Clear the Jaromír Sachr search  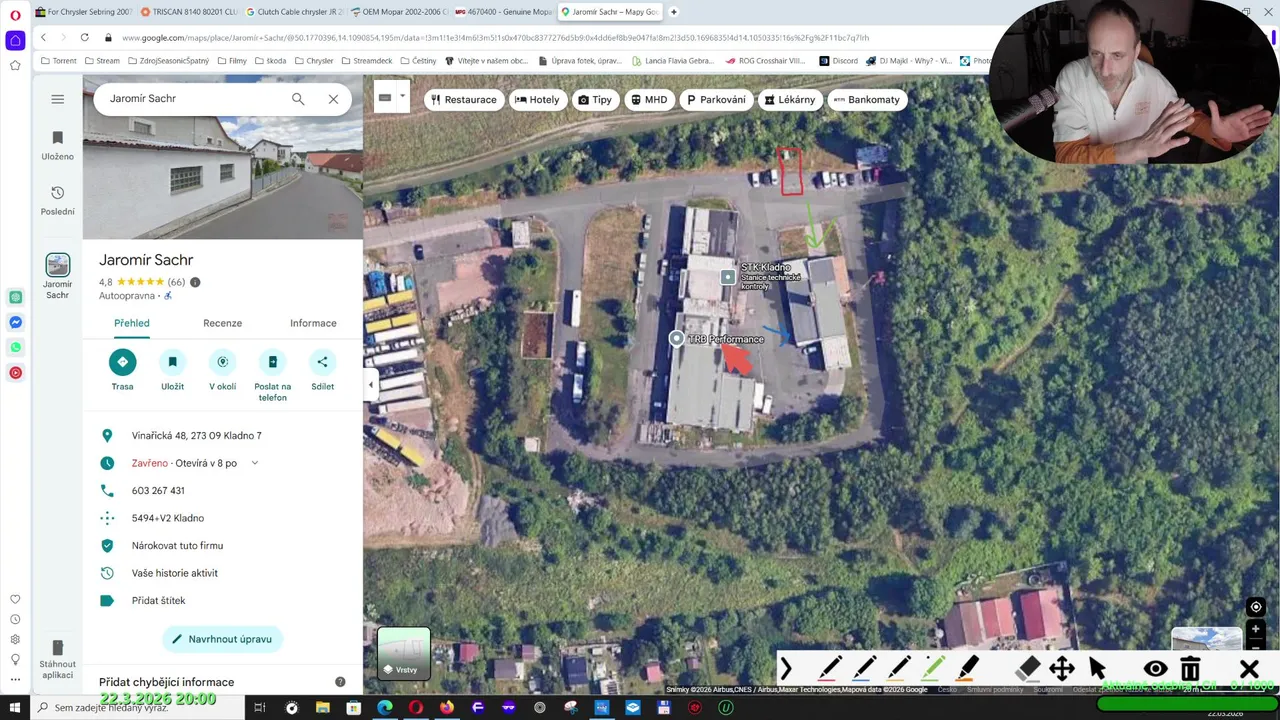tap(333, 99)
